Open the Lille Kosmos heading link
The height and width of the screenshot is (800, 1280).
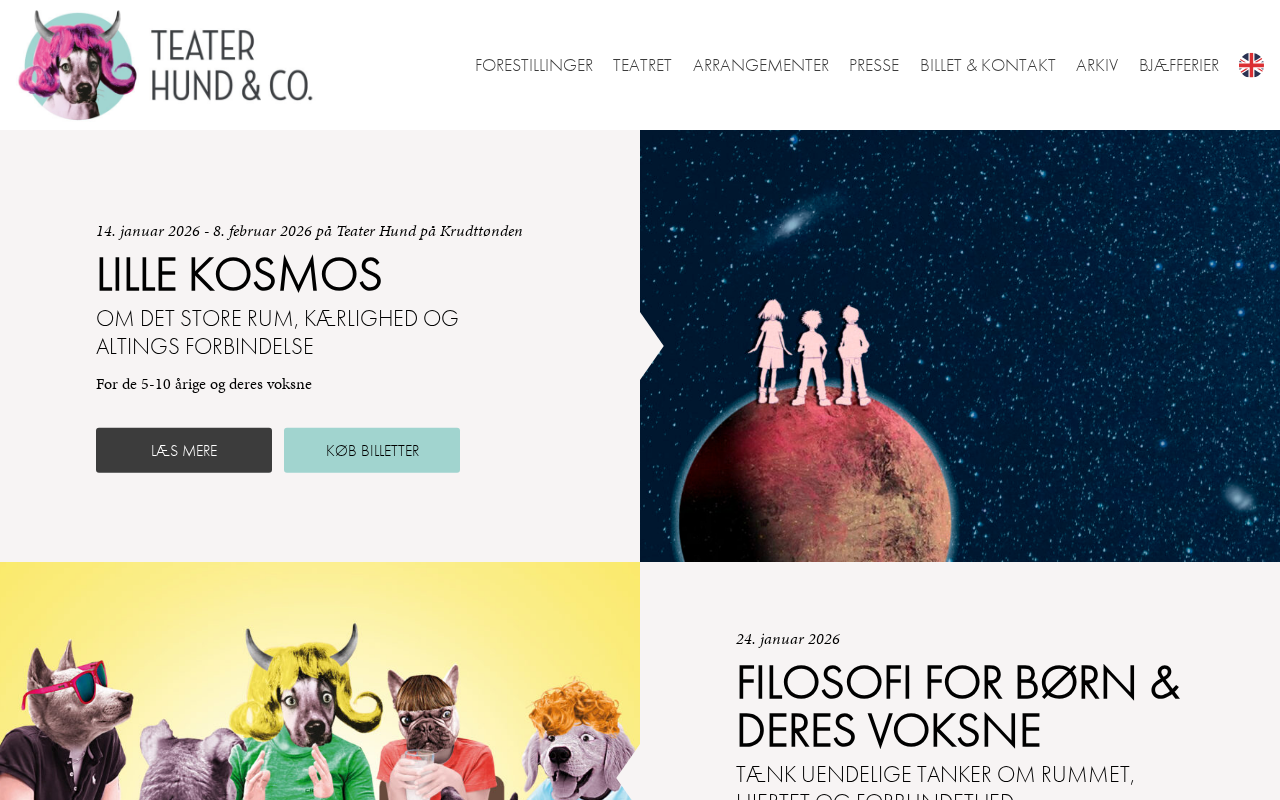pyautogui.click(x=239, y=275)
